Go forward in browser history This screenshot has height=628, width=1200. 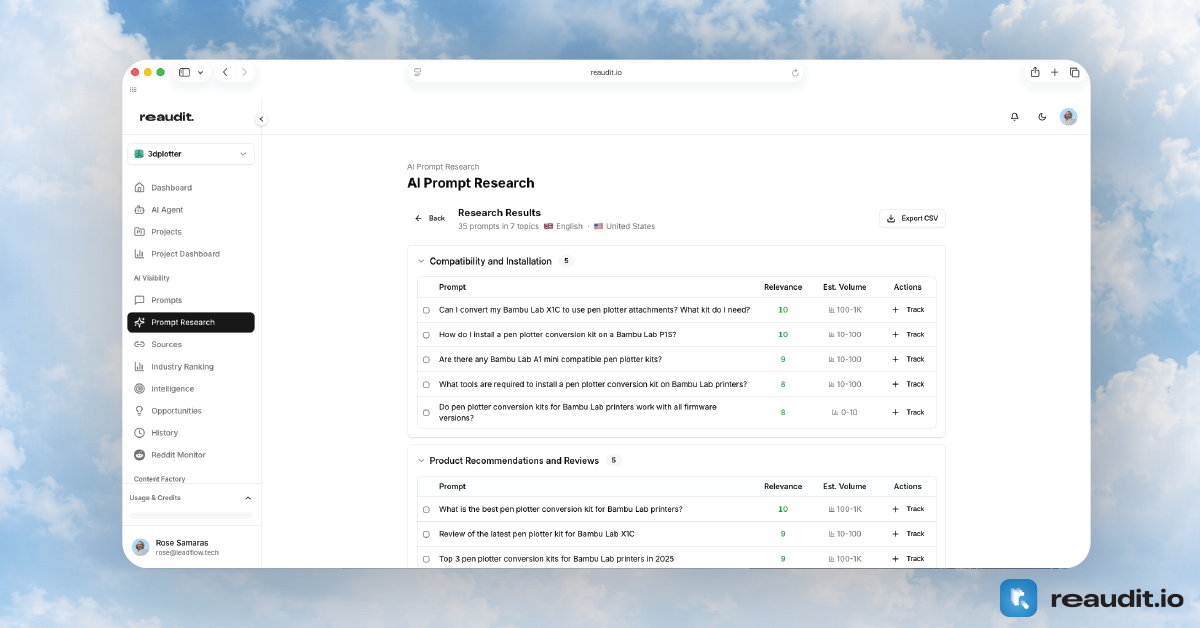point(245,72)
